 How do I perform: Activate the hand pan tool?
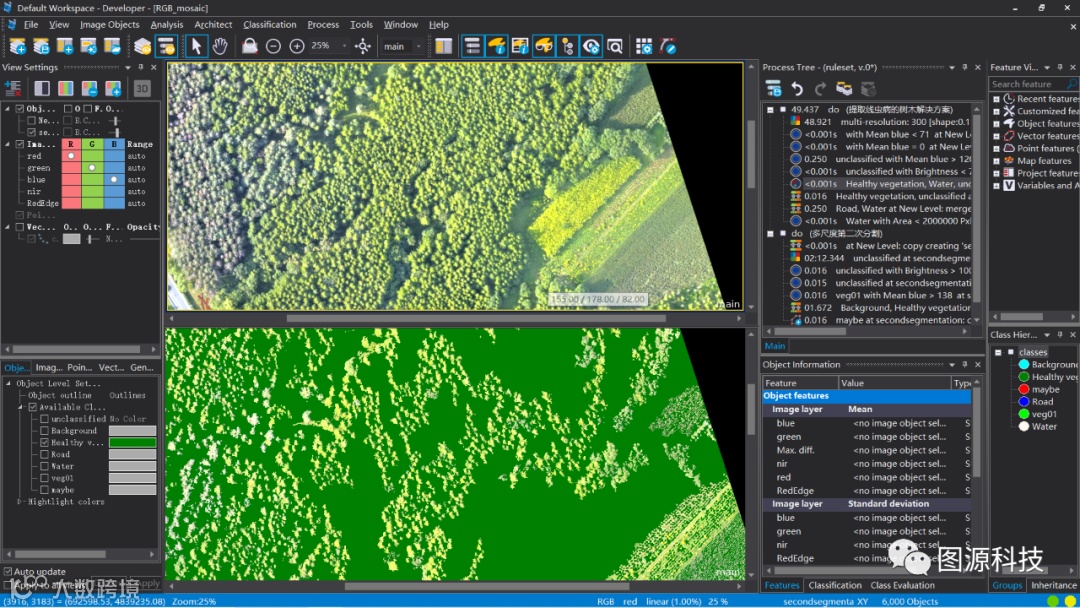coord(220,46)
